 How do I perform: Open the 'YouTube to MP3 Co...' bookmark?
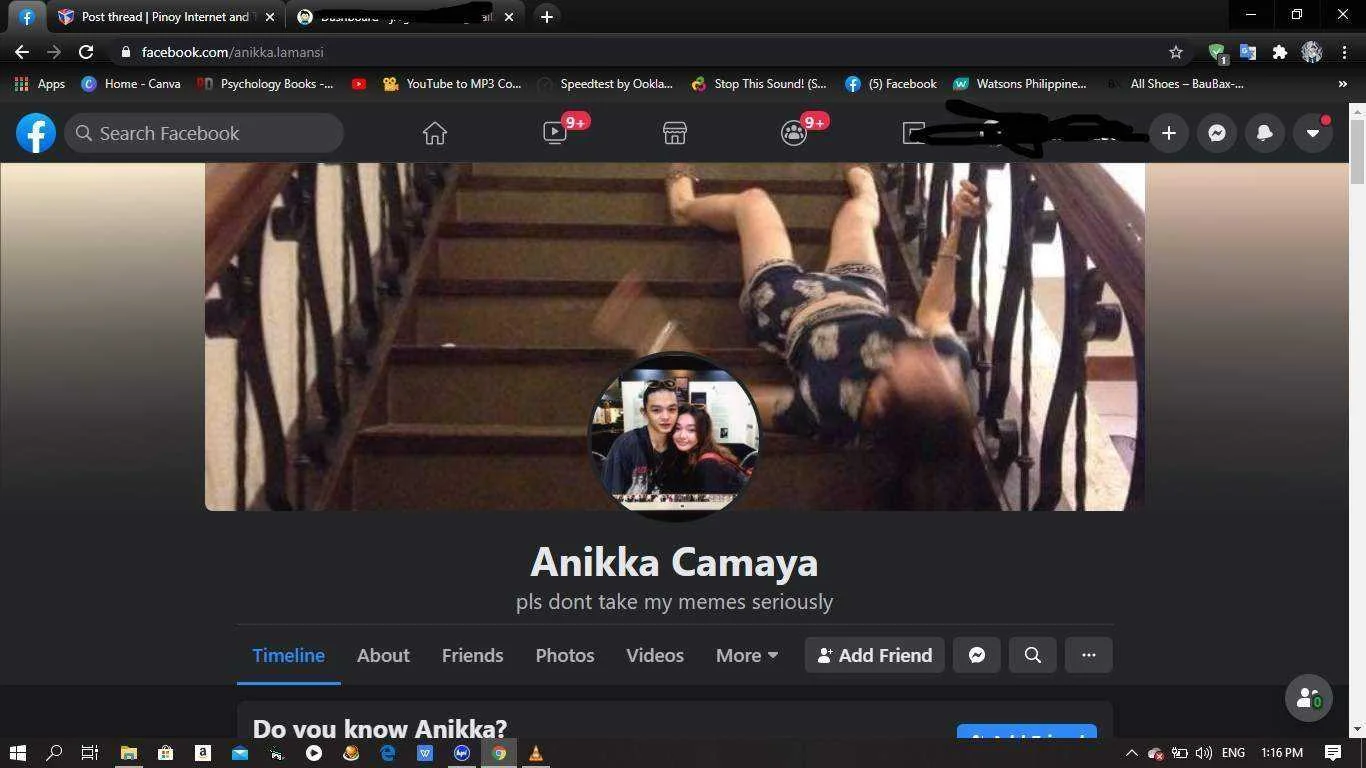click(x=452, y=84)
